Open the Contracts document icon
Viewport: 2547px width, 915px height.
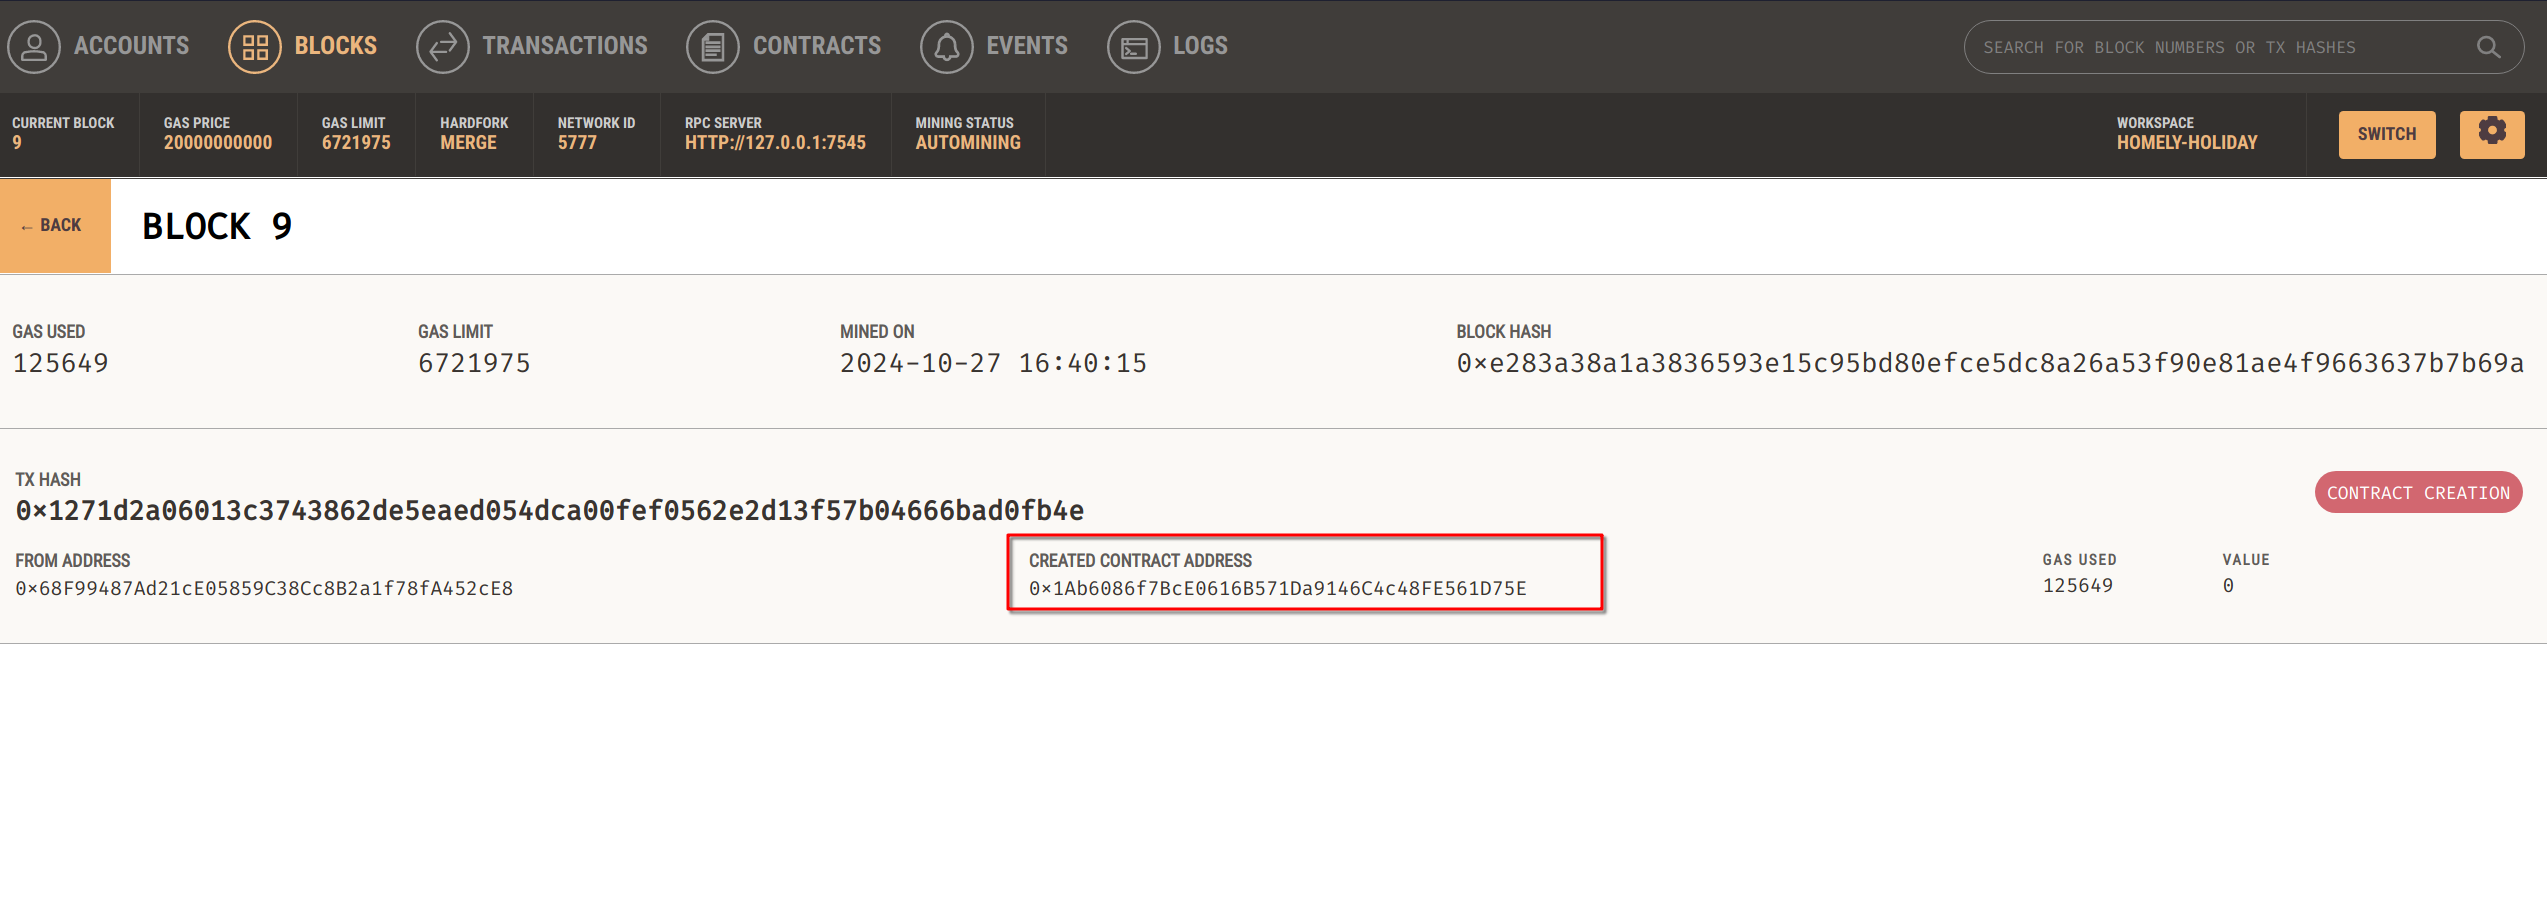tap(712, 47)
